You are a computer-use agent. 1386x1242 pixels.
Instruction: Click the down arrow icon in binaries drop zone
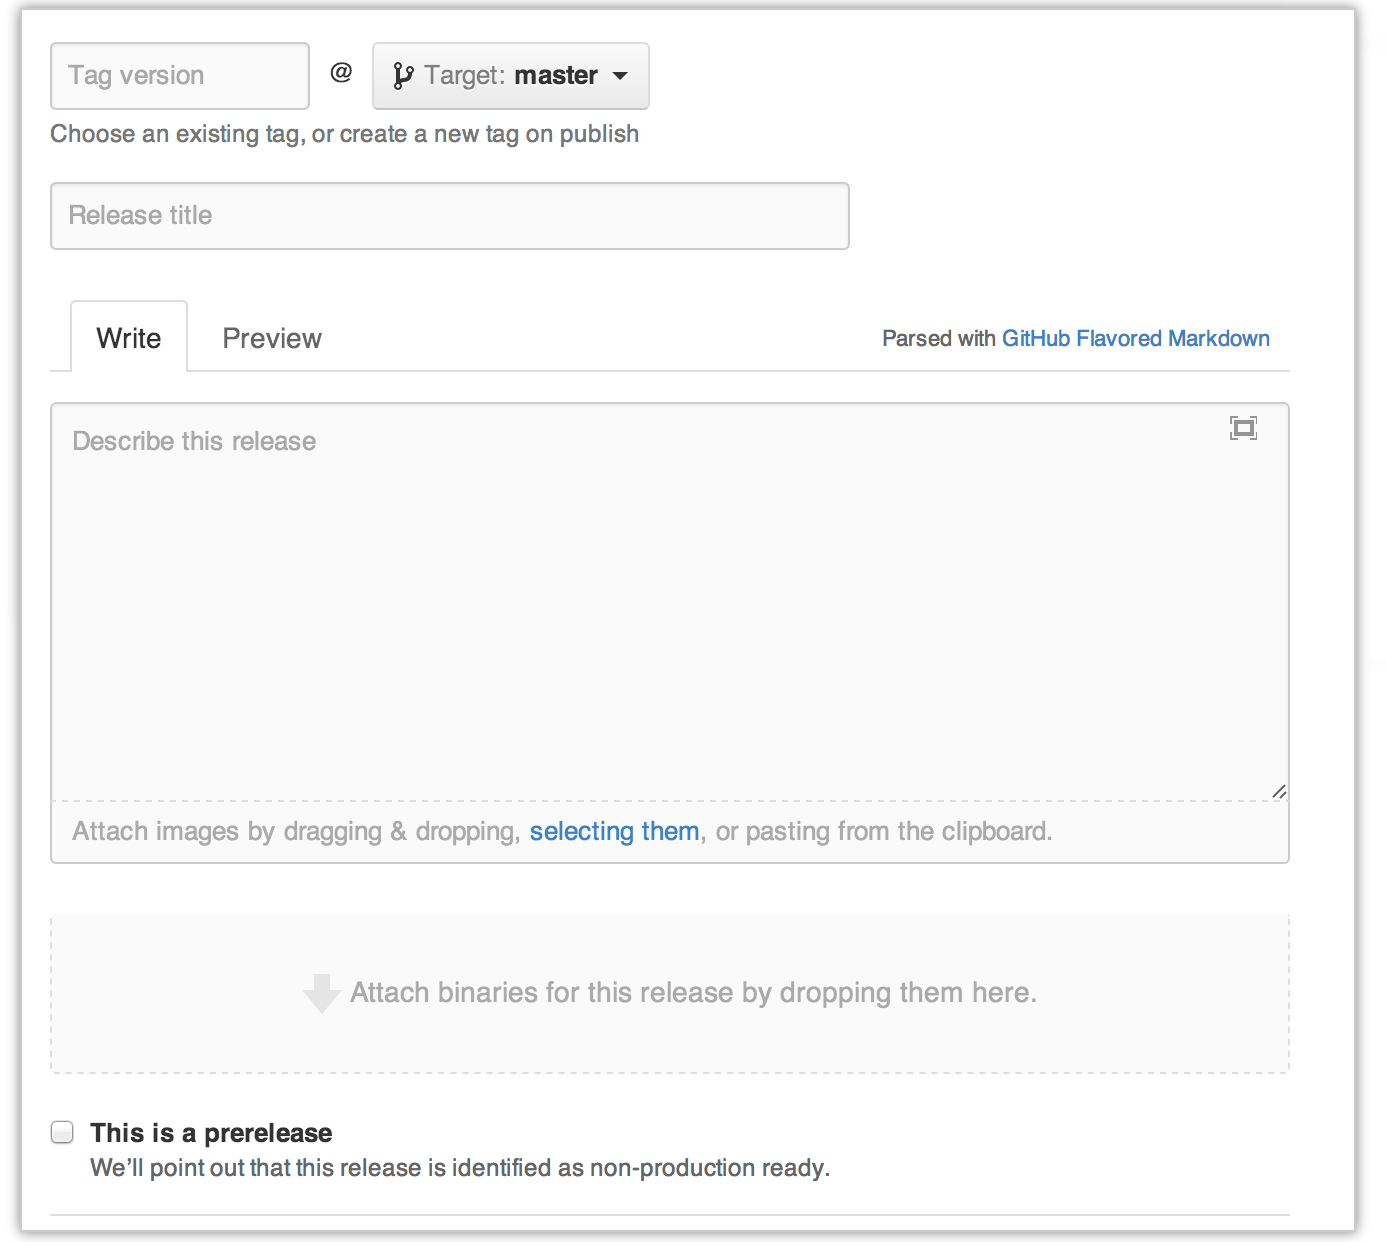pyautogui.click(x=322, y=993)
